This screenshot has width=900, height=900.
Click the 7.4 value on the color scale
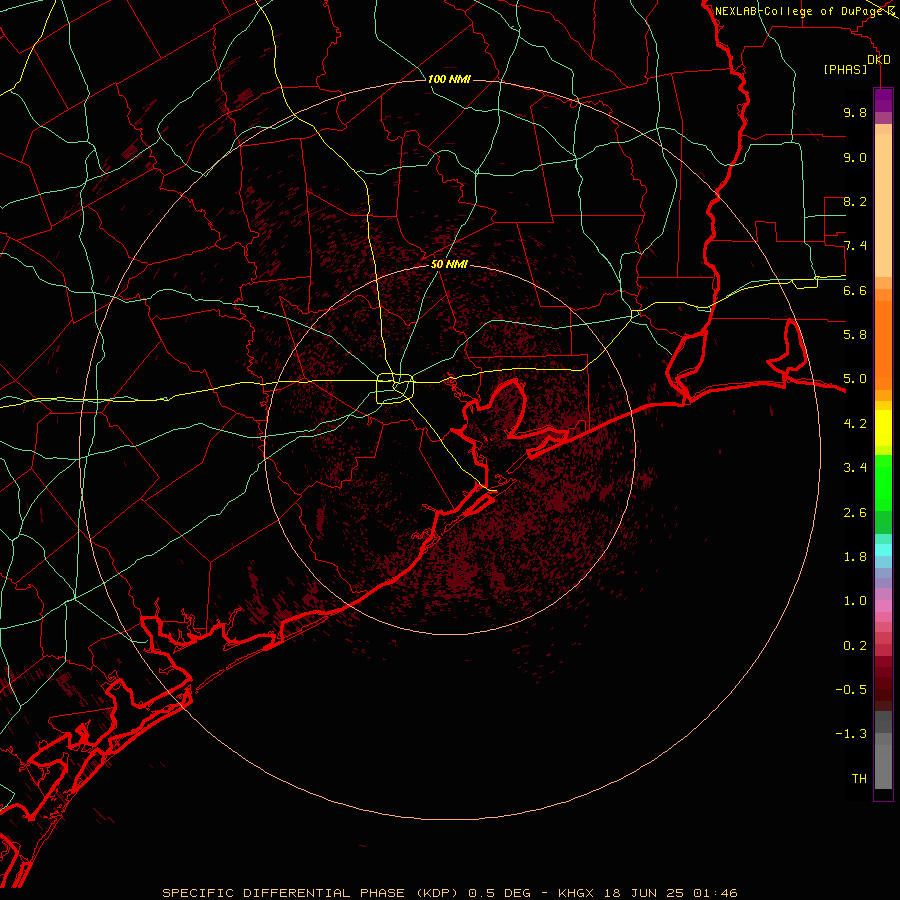pos(855,246)
